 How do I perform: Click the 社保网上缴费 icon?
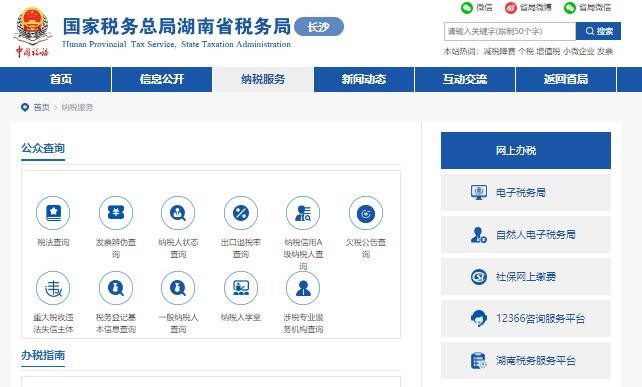coord(479,277)
